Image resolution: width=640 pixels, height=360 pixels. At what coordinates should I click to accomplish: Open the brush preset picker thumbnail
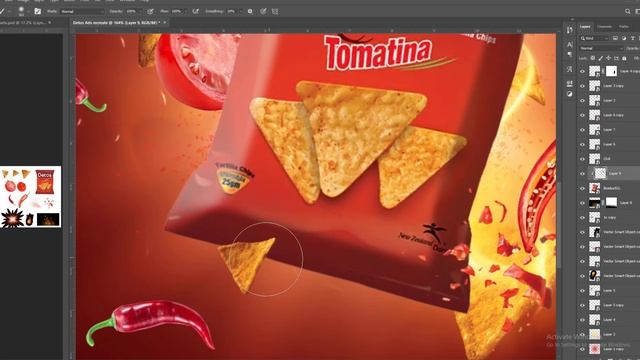coord(21,11)
